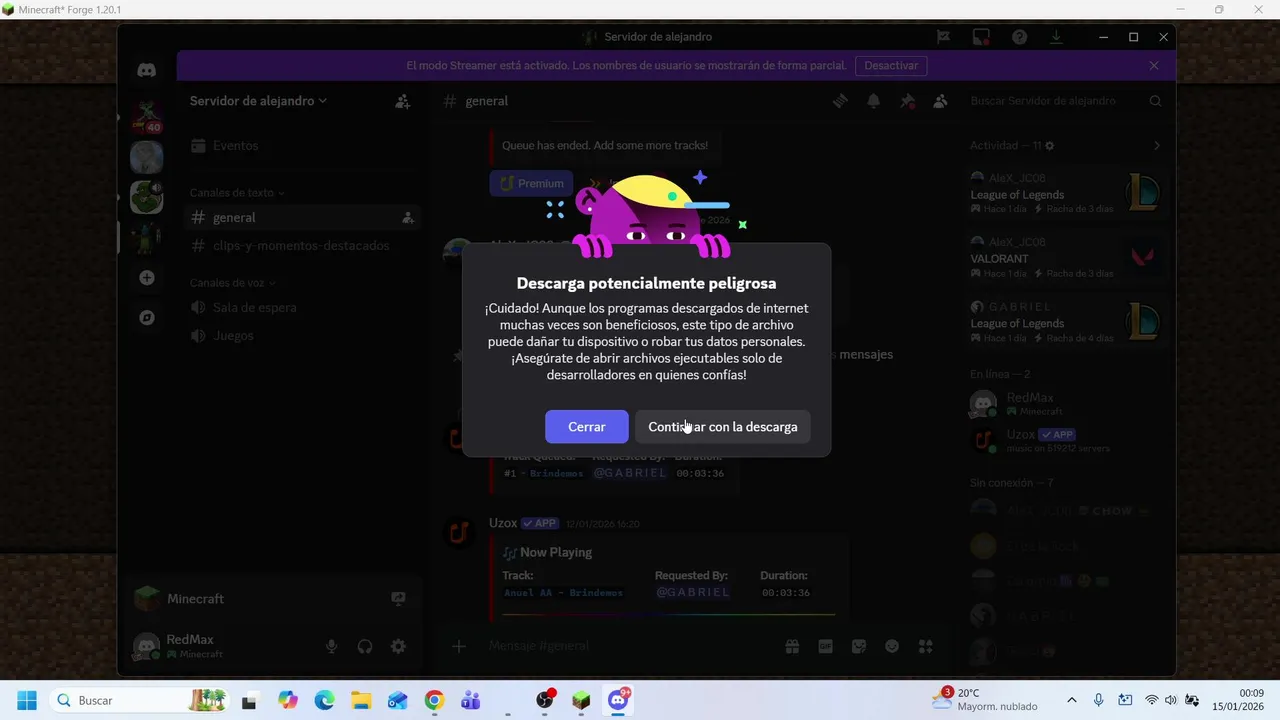Open Discord direct messages home icon

click(147, 71)
